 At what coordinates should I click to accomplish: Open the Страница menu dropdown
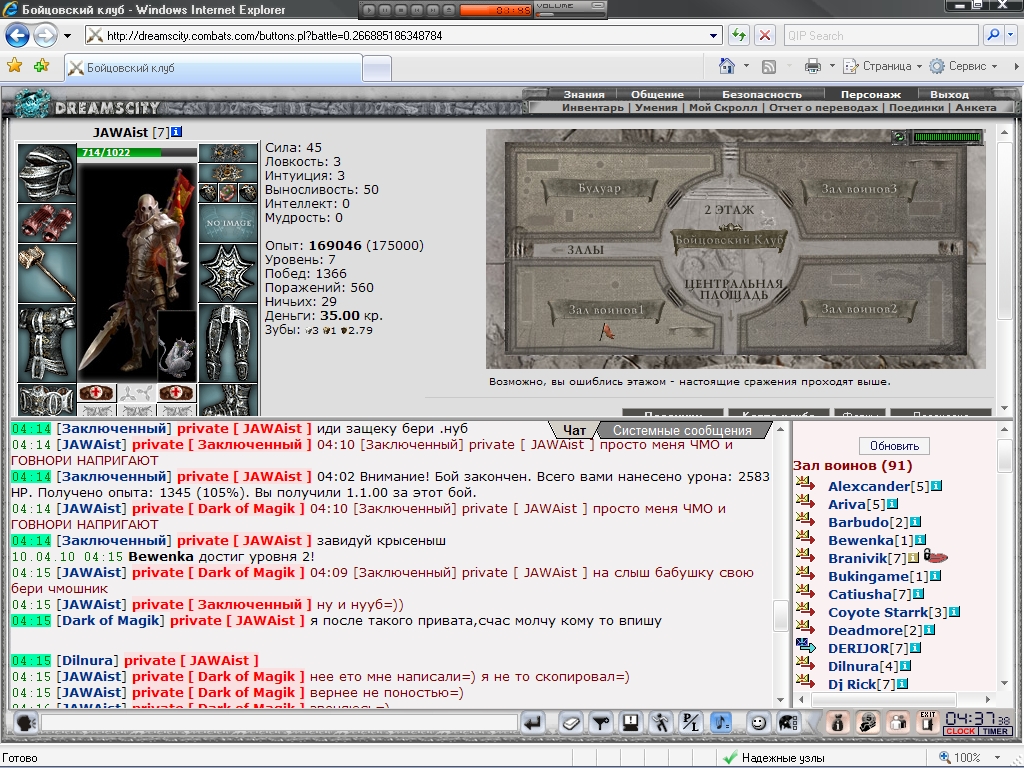(x=882, y=66)
